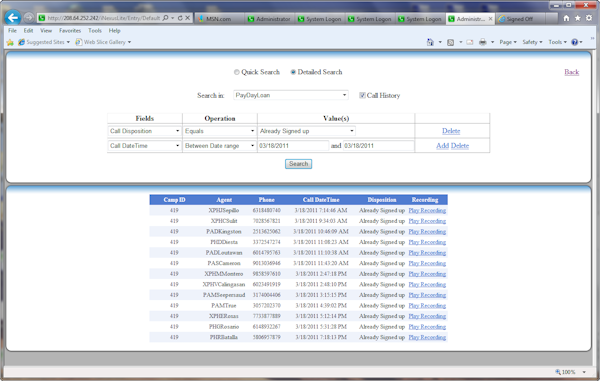Open the Search in PayDayLoan dropdown
The width and height of the screenshot is (600, 381).
point(291,95)
